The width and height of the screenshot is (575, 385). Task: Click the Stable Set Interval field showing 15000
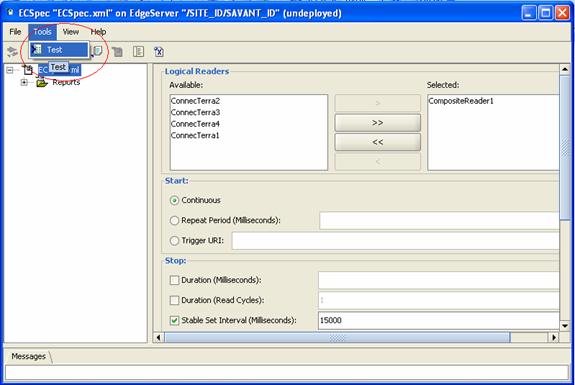(439, 320)
